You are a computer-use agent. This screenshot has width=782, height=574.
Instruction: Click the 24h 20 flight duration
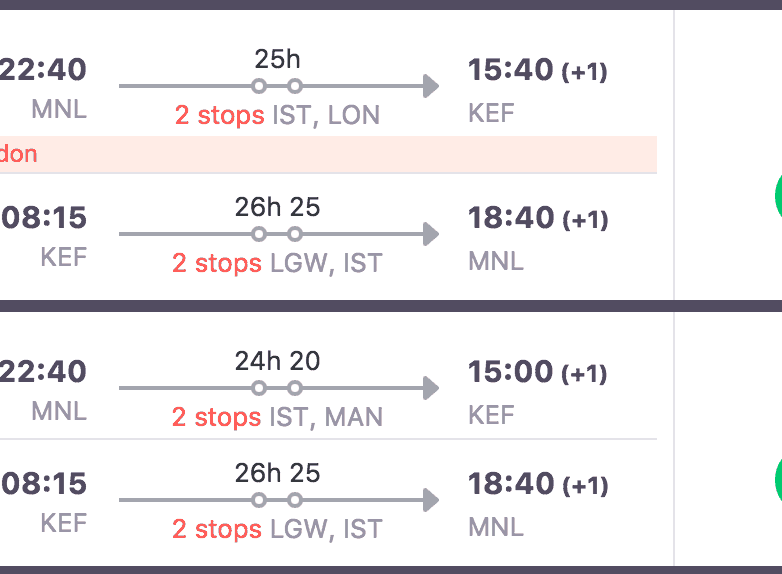(x=277, y=361)
